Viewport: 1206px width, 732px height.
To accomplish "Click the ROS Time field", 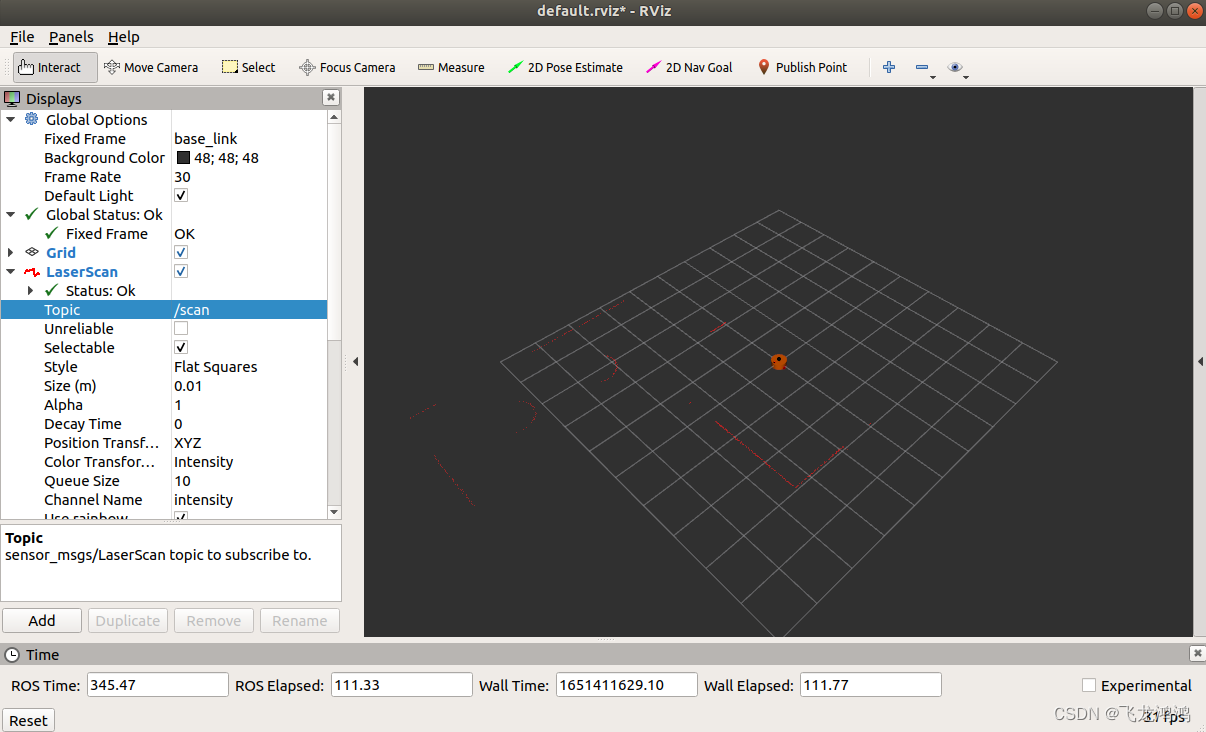I will 158,685.
